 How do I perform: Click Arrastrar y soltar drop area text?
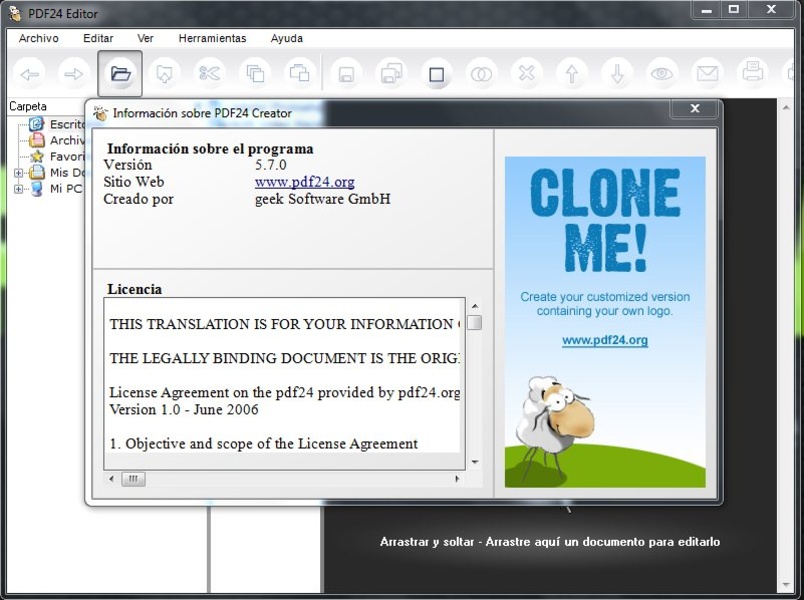550,542
